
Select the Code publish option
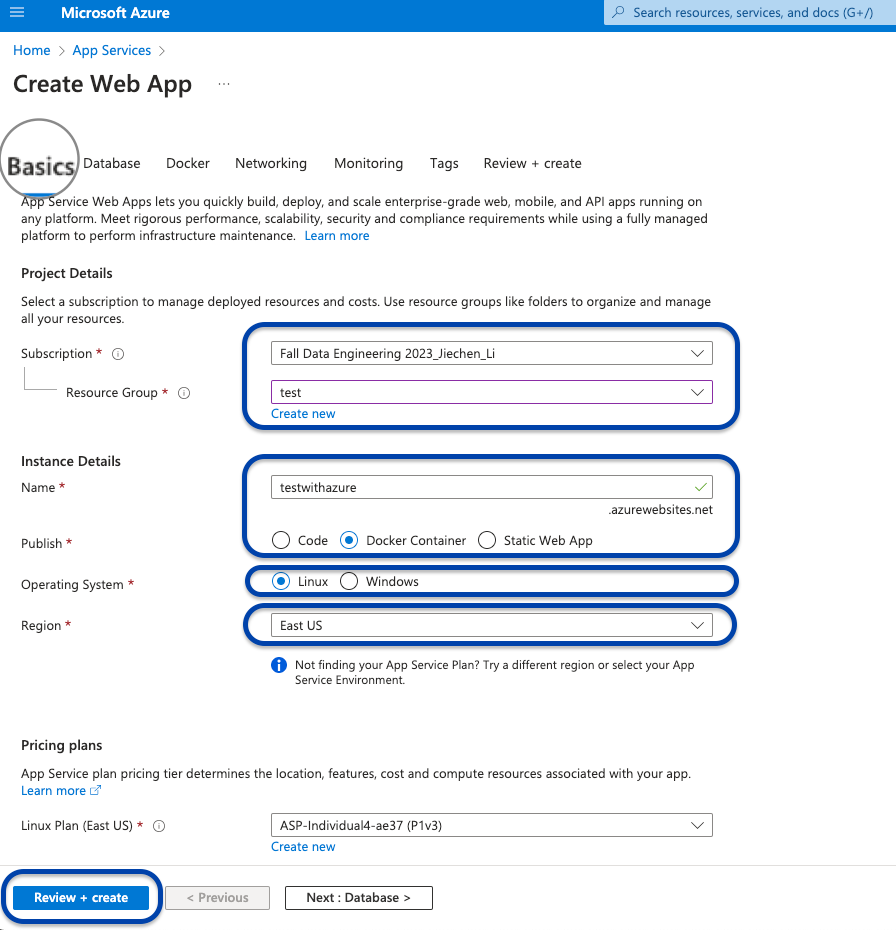[280, 540]
